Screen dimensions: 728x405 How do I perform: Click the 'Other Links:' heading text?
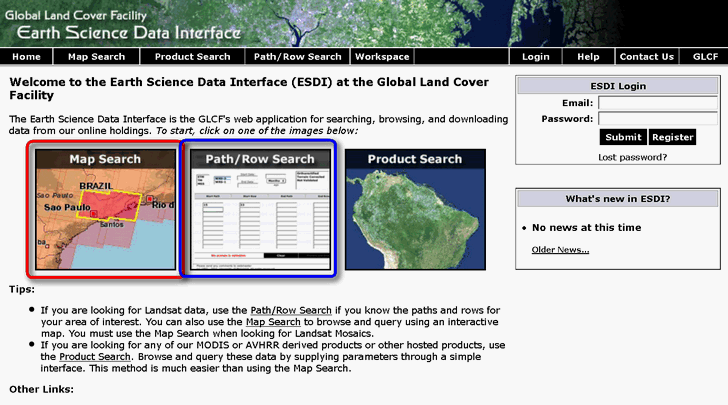[x=41, y=389]
